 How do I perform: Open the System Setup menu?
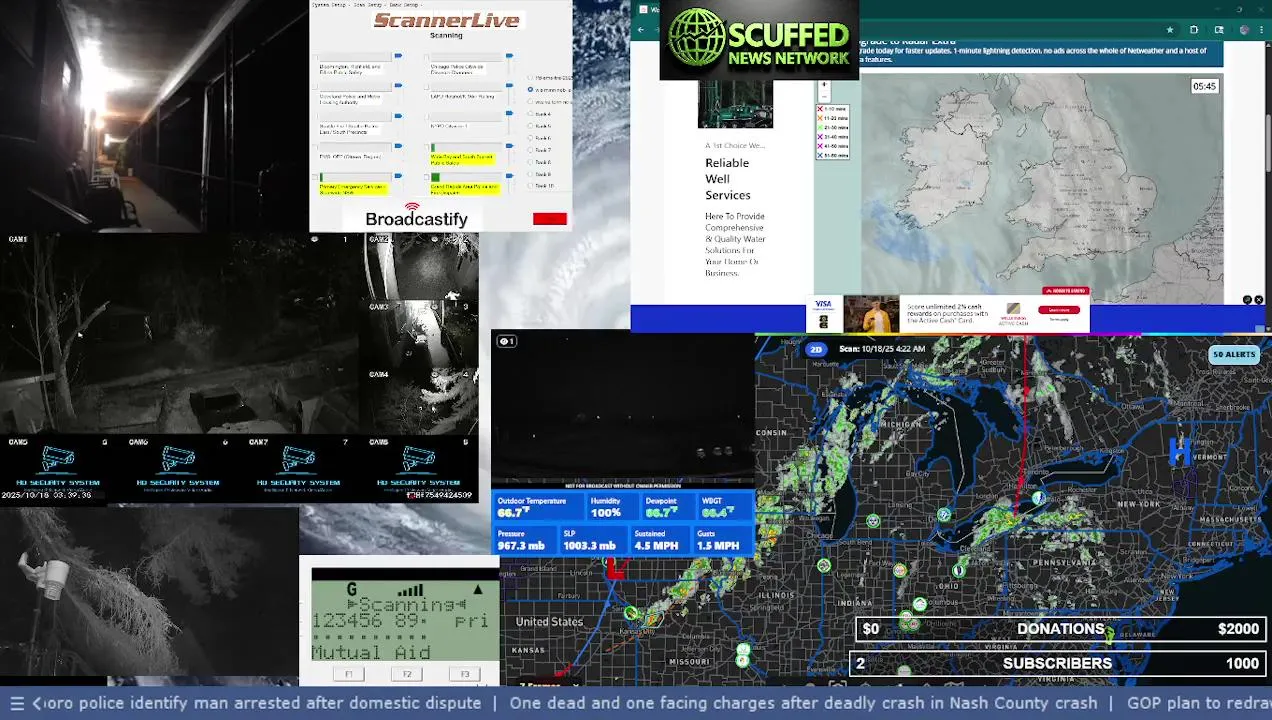pyautogui.click(x=329, y=5)
